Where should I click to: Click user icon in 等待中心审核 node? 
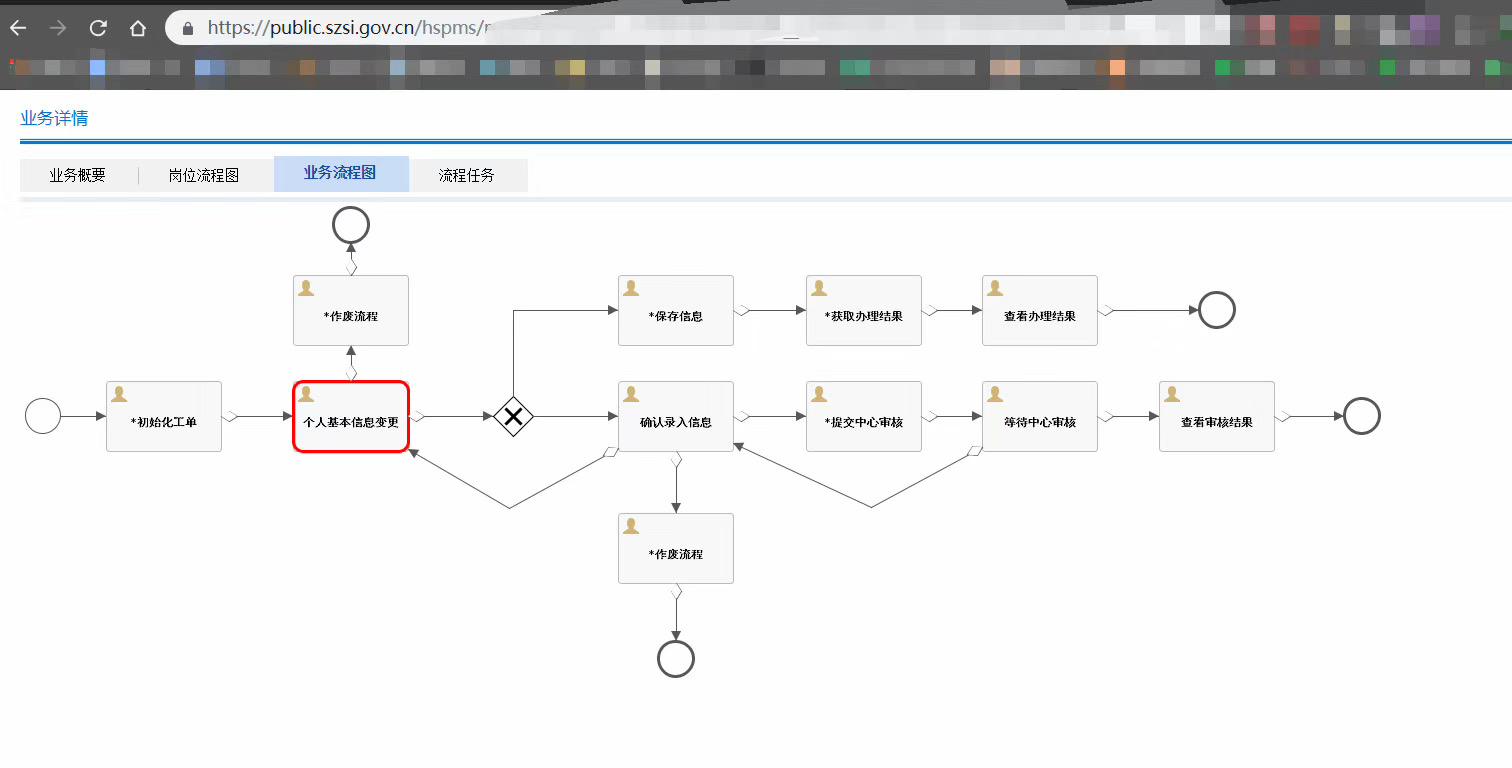(x=995, y=394)
